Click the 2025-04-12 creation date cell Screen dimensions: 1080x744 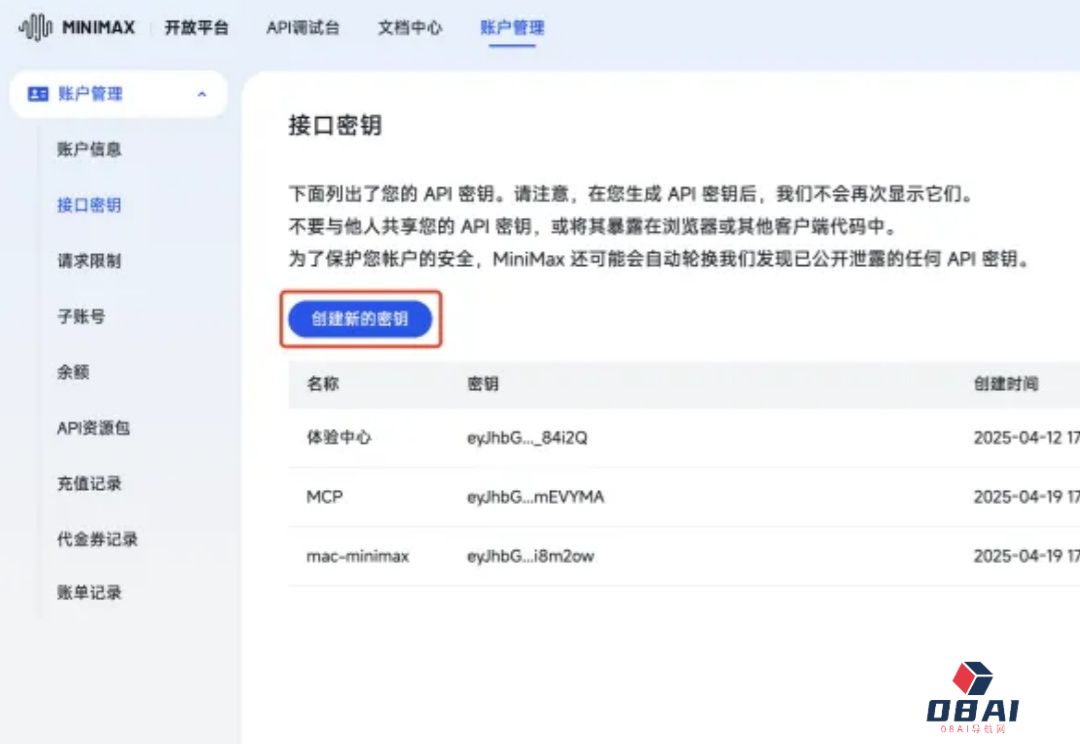[x=1026, y=437]
